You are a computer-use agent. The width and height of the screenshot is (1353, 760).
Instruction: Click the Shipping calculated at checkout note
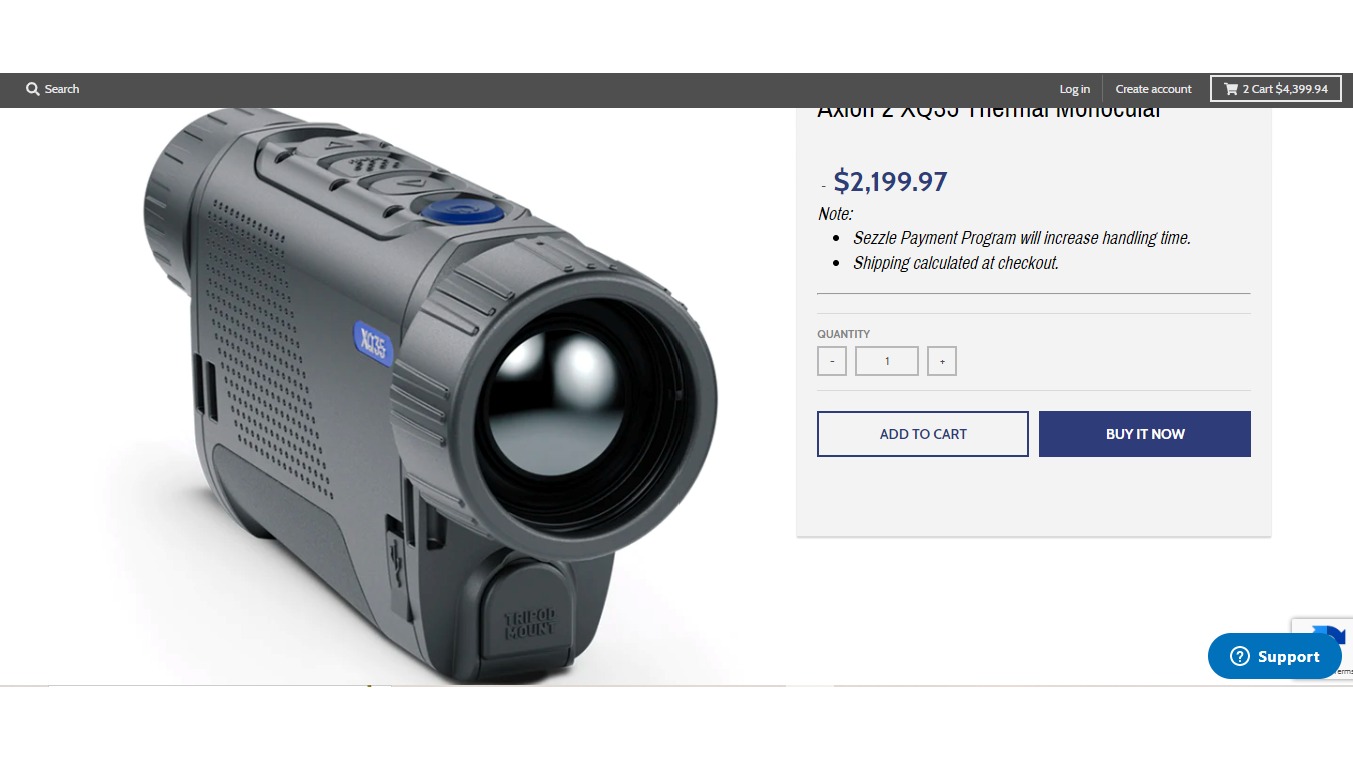tap(956, 263)
